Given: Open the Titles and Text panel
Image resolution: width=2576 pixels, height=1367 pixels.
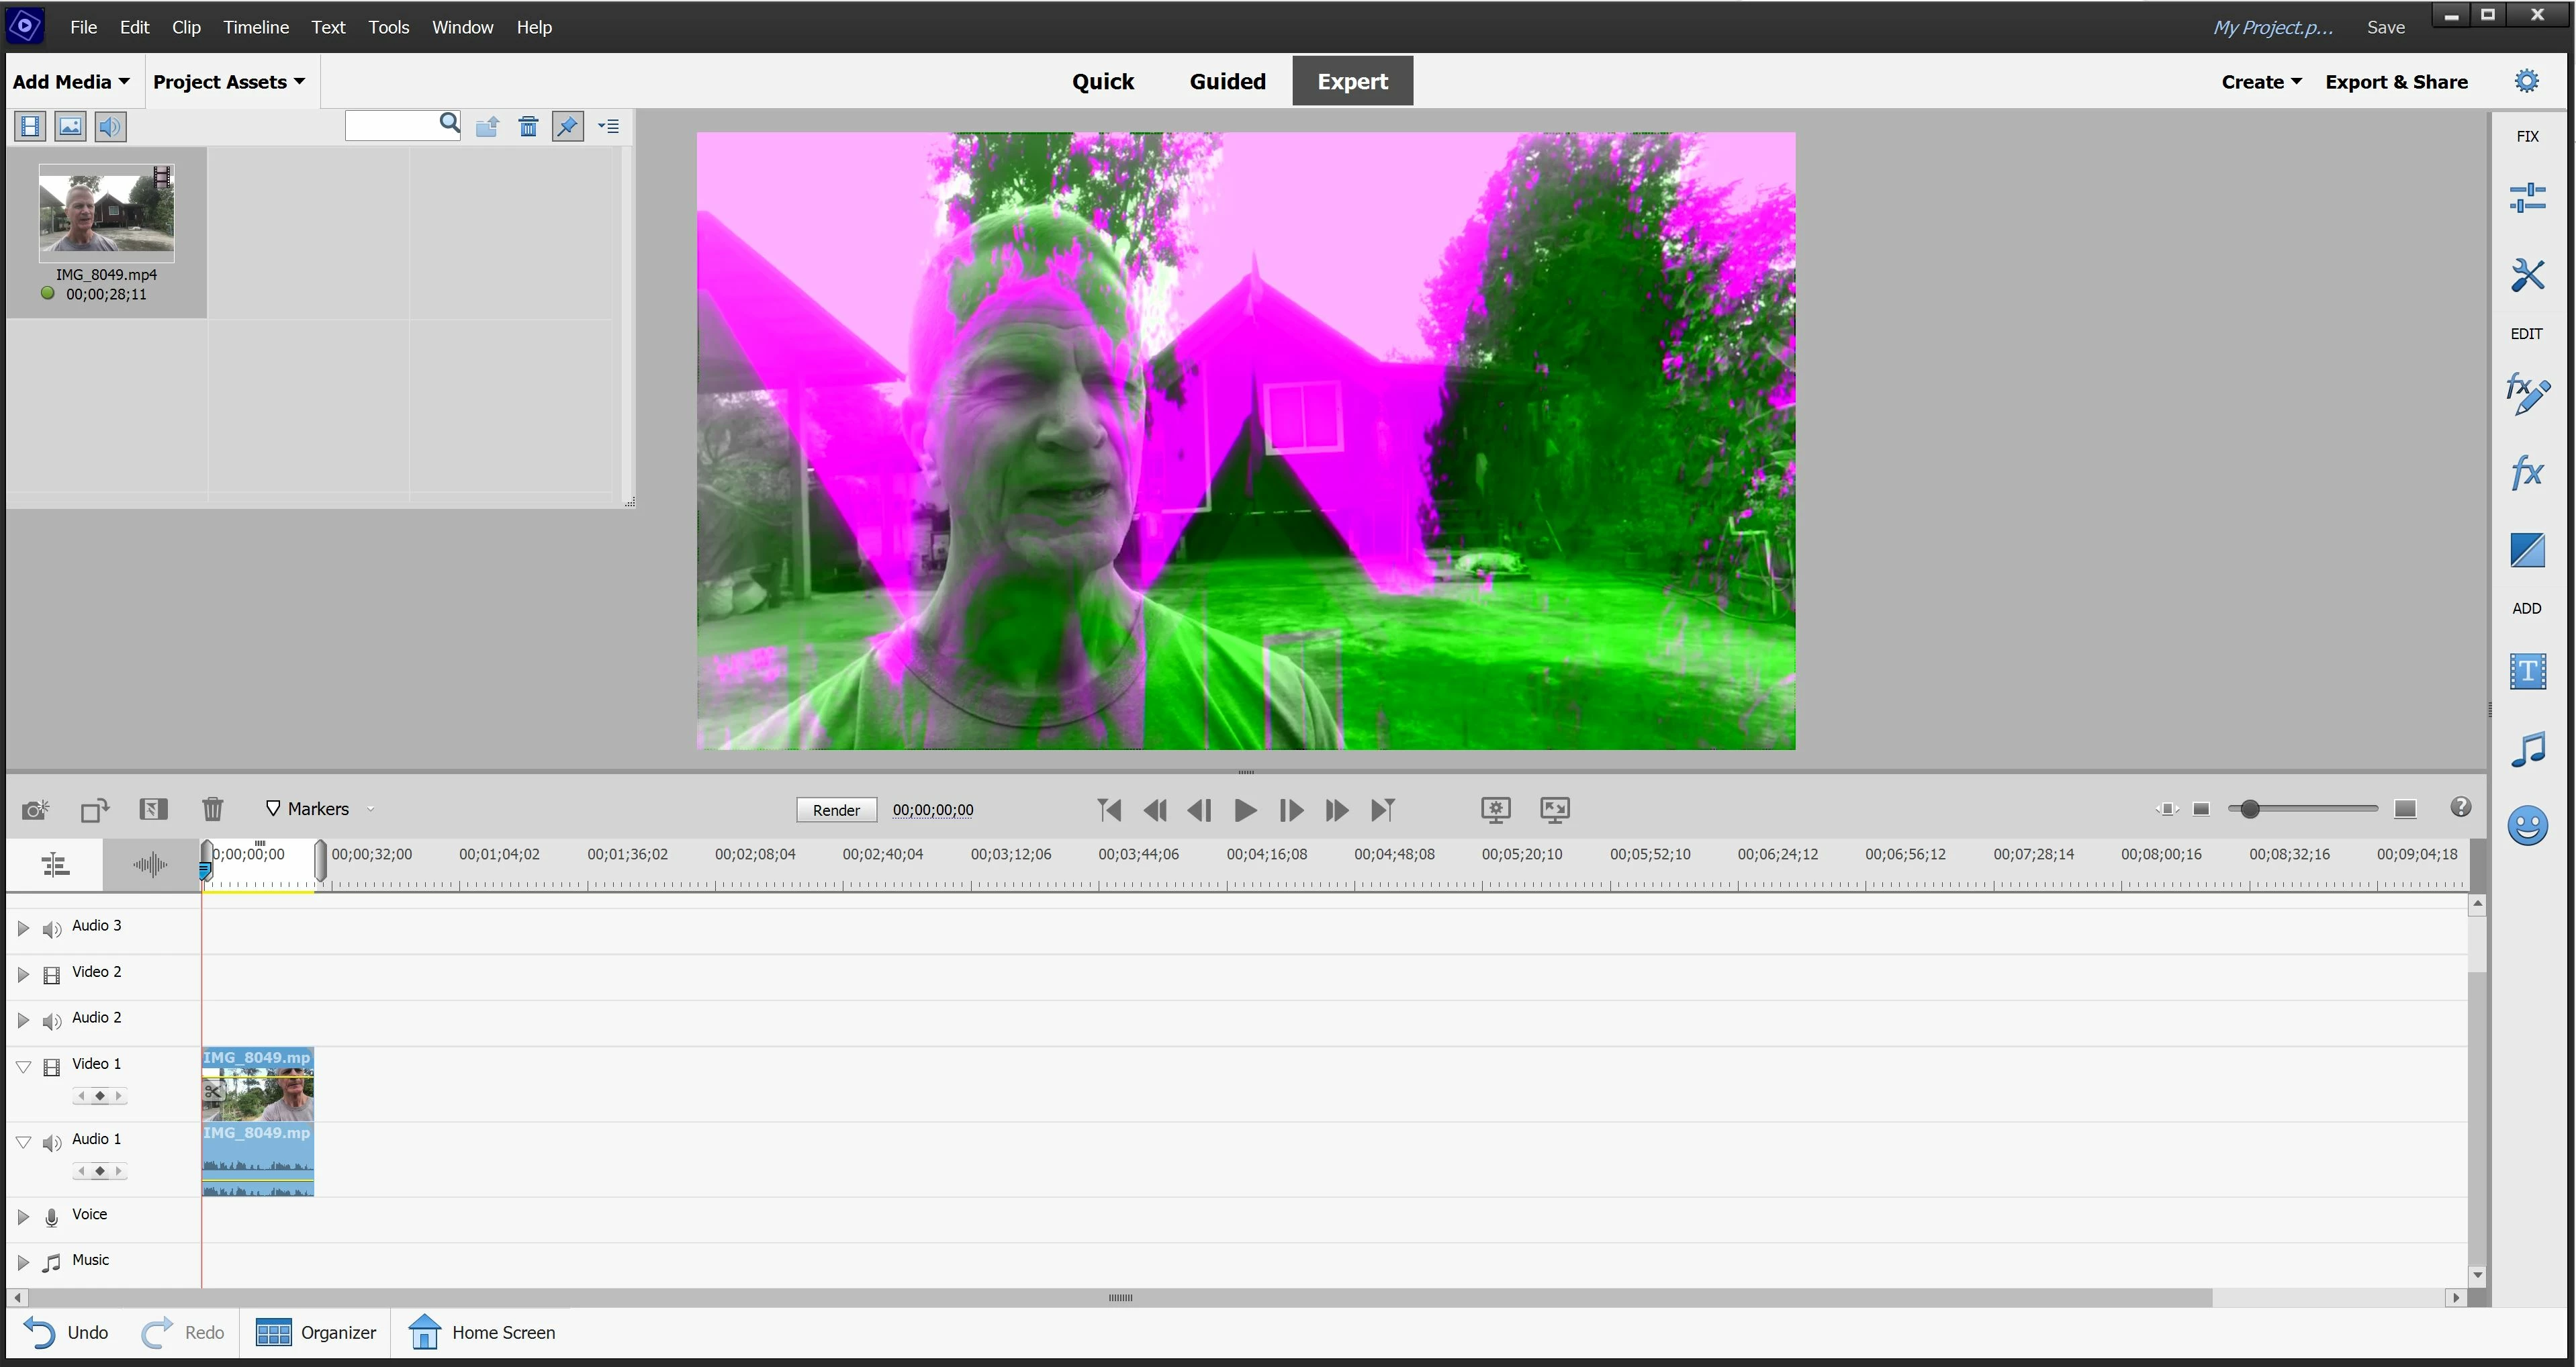Looking at the screenshot, I should (2527, 671).
